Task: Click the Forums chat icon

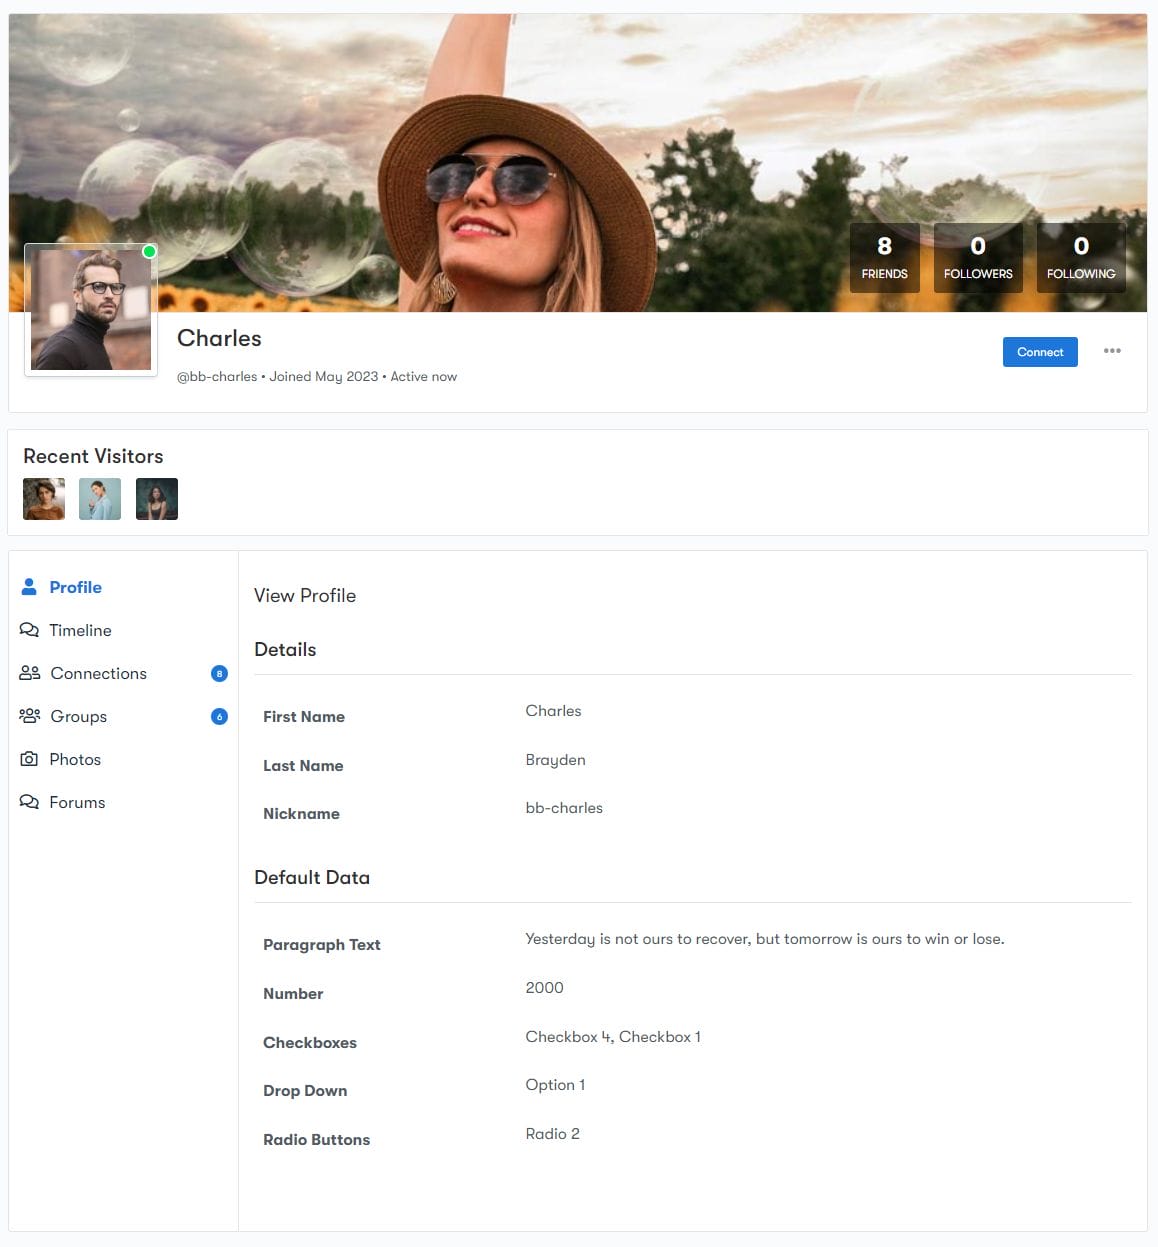Action: pyautogui.click(x=29, y=802)
